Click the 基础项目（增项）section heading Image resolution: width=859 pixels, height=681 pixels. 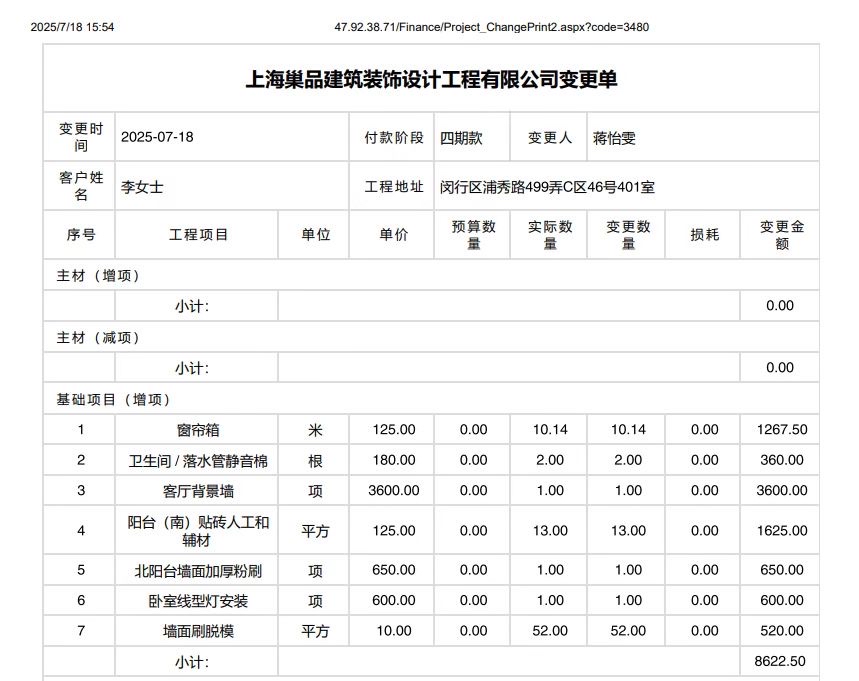click(x=113, y=400)
